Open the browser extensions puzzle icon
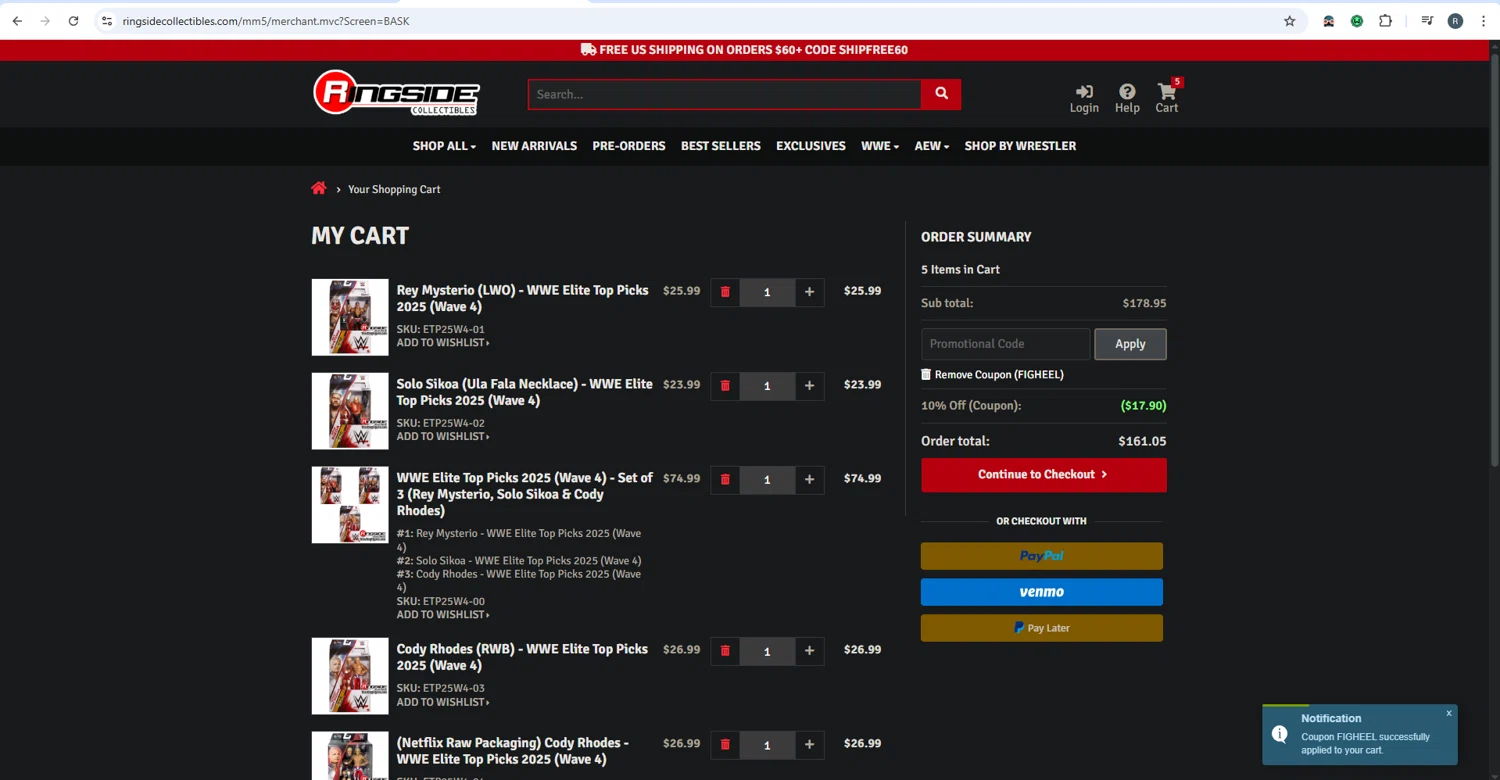This screenshot has height=780, width=1500. [1385, 21]
